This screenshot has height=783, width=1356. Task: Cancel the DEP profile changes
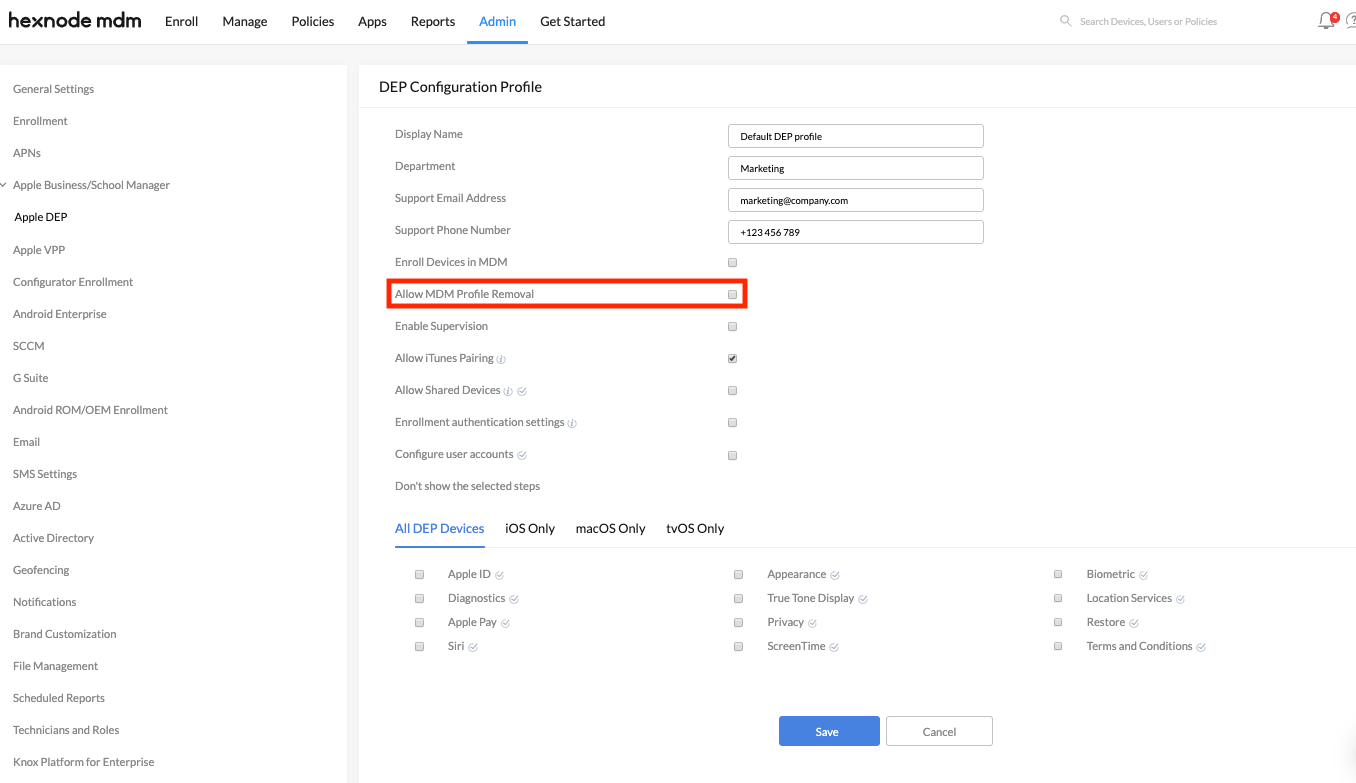[x=939, y=731]
